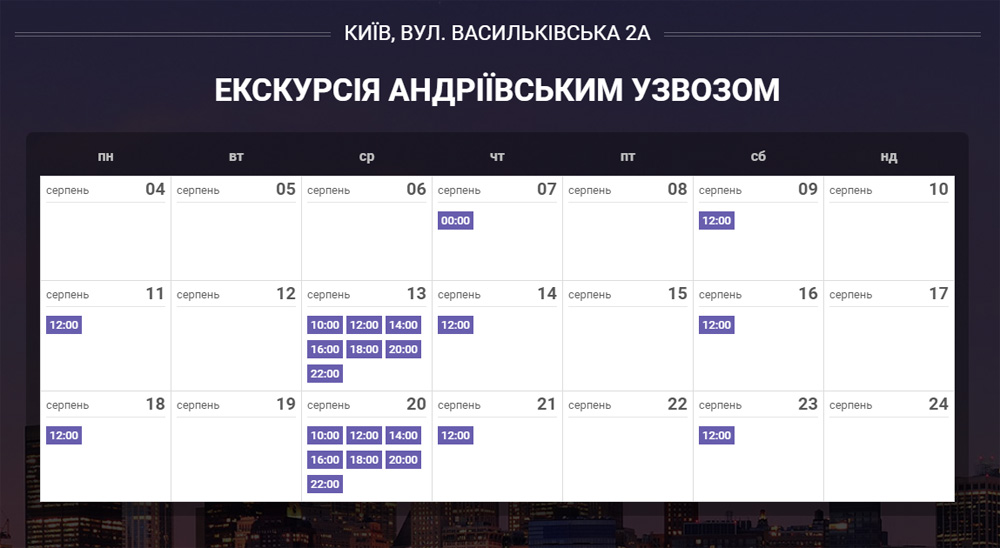Select the 00:00 slot on August 07
This screenshot has height=548, width=1000.
(x=455, y=220)
